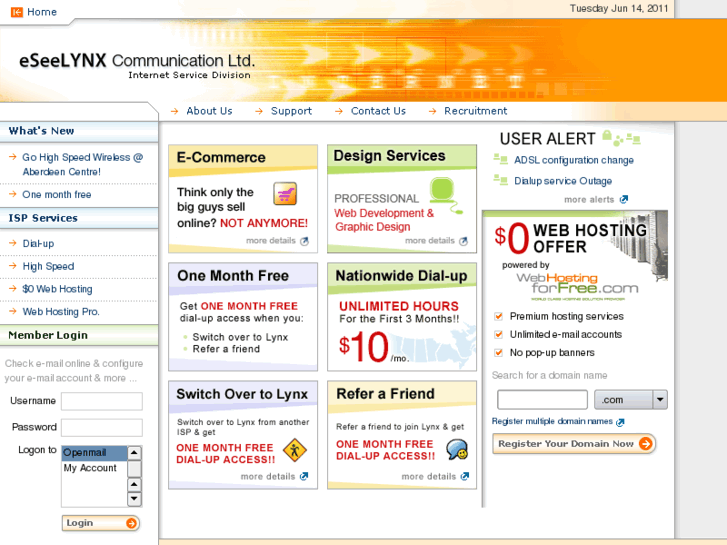Image resolution: width=727 pixels, height=545 pixels.
Task: Click the more details icon in Switch Over to Lynx
Action: (304, 476)
